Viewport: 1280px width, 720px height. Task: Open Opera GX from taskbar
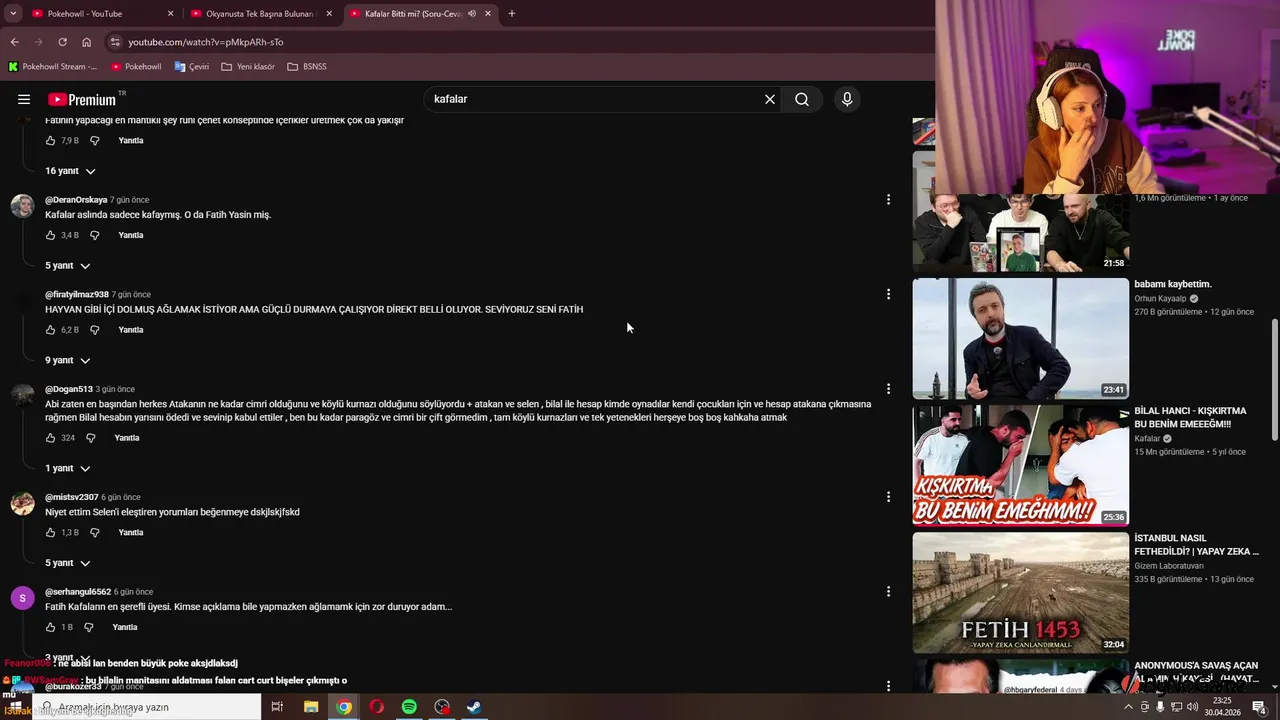pos(377,707)
